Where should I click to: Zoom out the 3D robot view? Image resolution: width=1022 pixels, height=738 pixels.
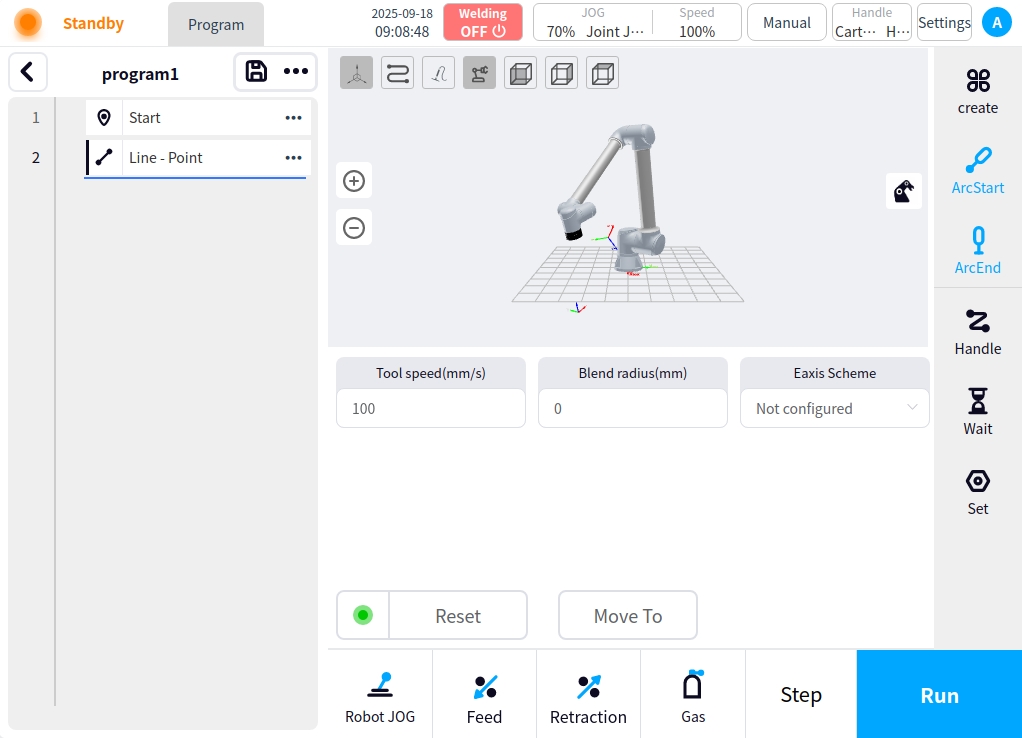[x=354, y=228]
